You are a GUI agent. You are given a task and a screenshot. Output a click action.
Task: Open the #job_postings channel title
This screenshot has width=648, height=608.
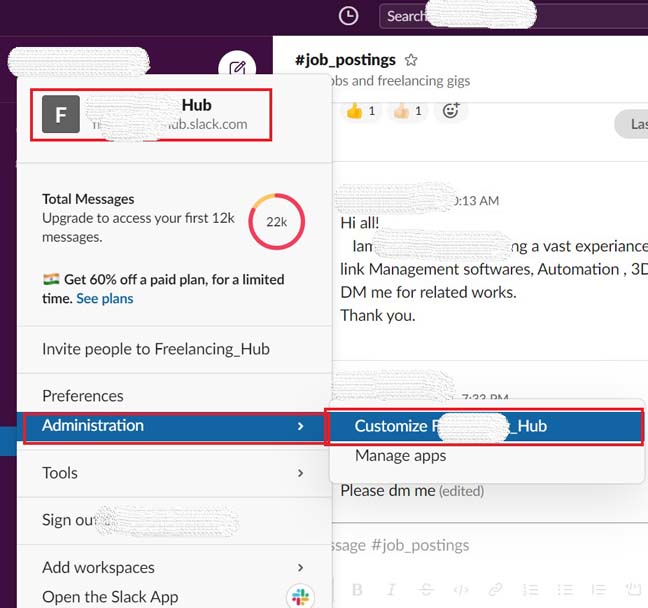pyautogui.click(x=345, y=60)
